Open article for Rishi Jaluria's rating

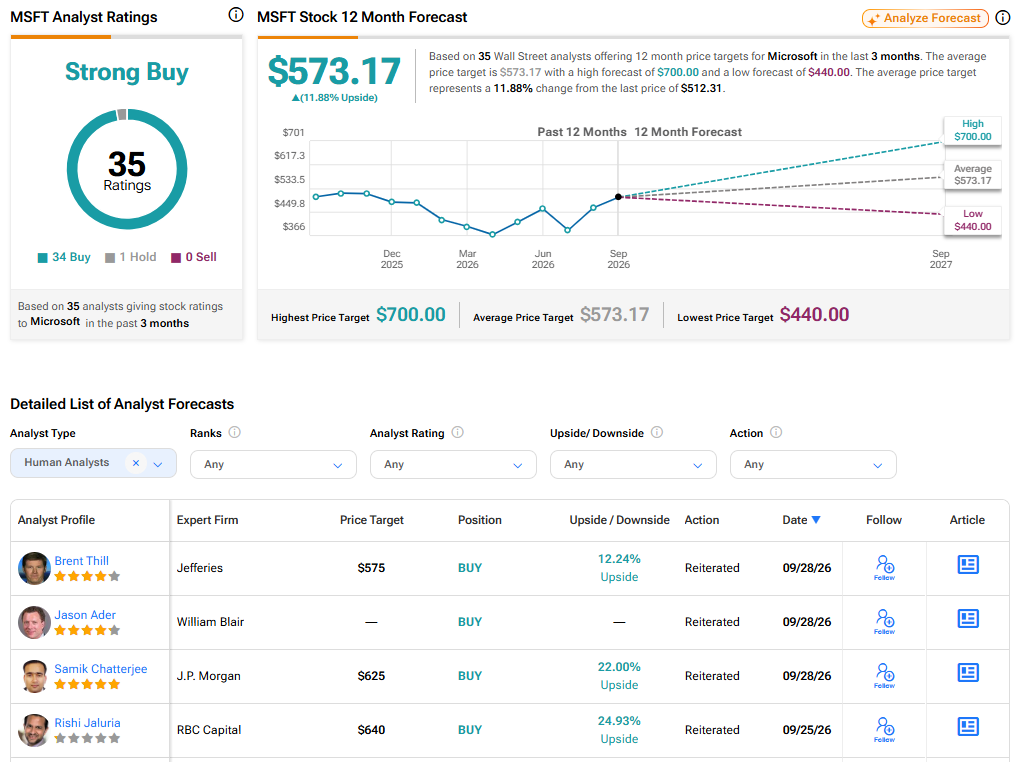(x=968, y=726)
